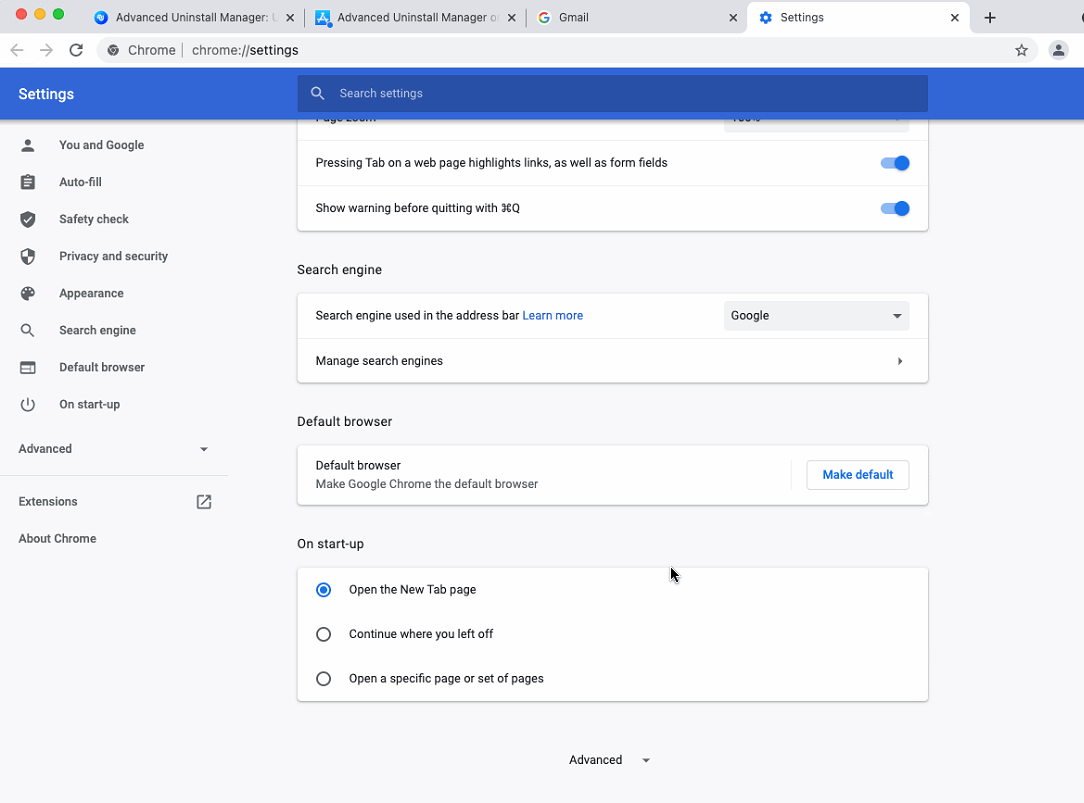Viewport: 1084px width, 803px height.
Task: Disable Tab highlights links toggle
Action: pyautogui.click(x=895, y=163)
